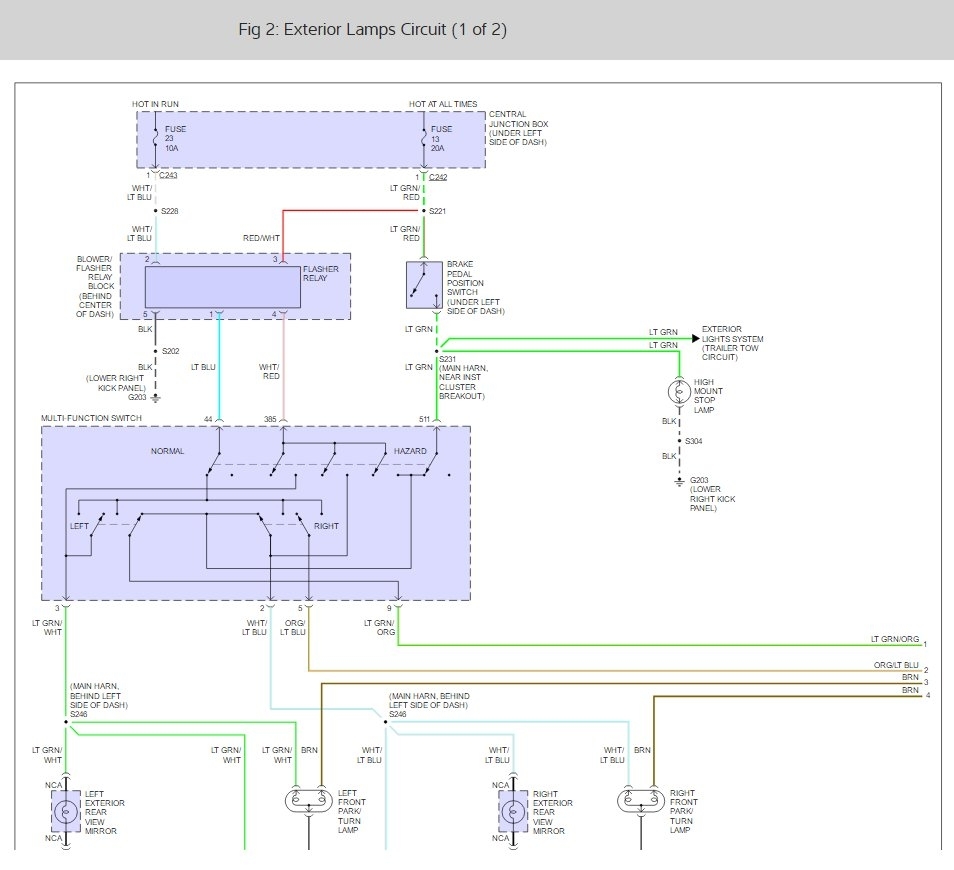The height and width of the screenshot is (870, 954).
Task: Click the ground symbol below splice S304
Action: coord(679,482)
